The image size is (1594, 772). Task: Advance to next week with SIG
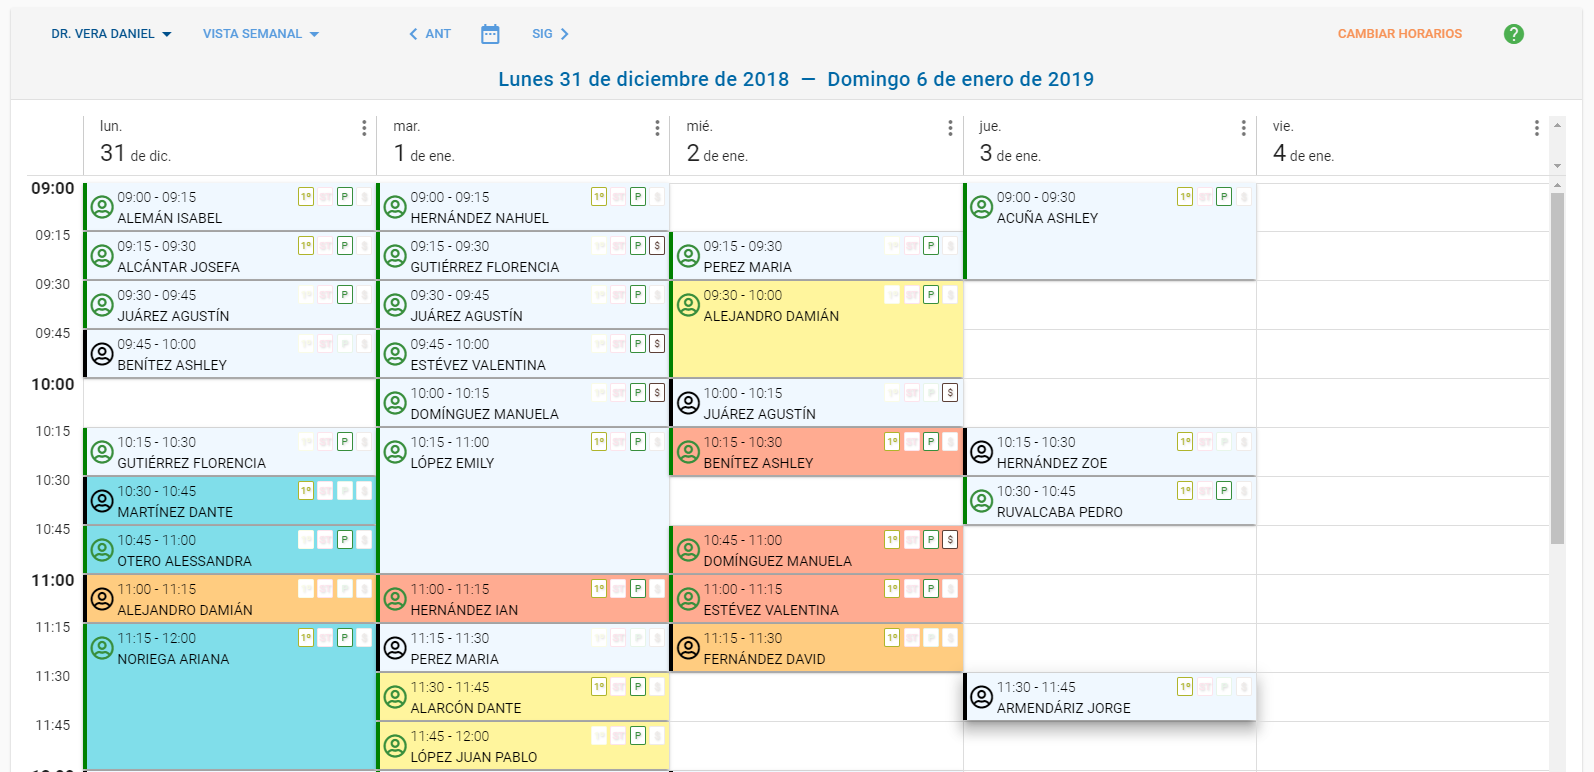coord(550,34)
